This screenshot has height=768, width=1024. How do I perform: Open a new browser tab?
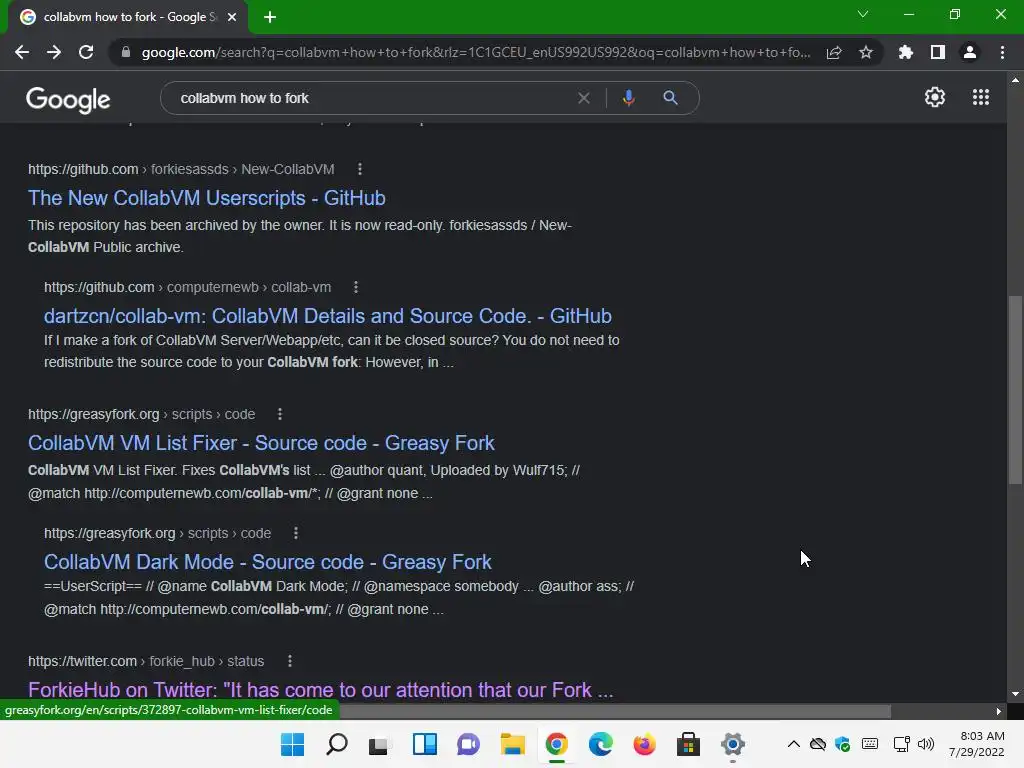[x=270, y=17]
